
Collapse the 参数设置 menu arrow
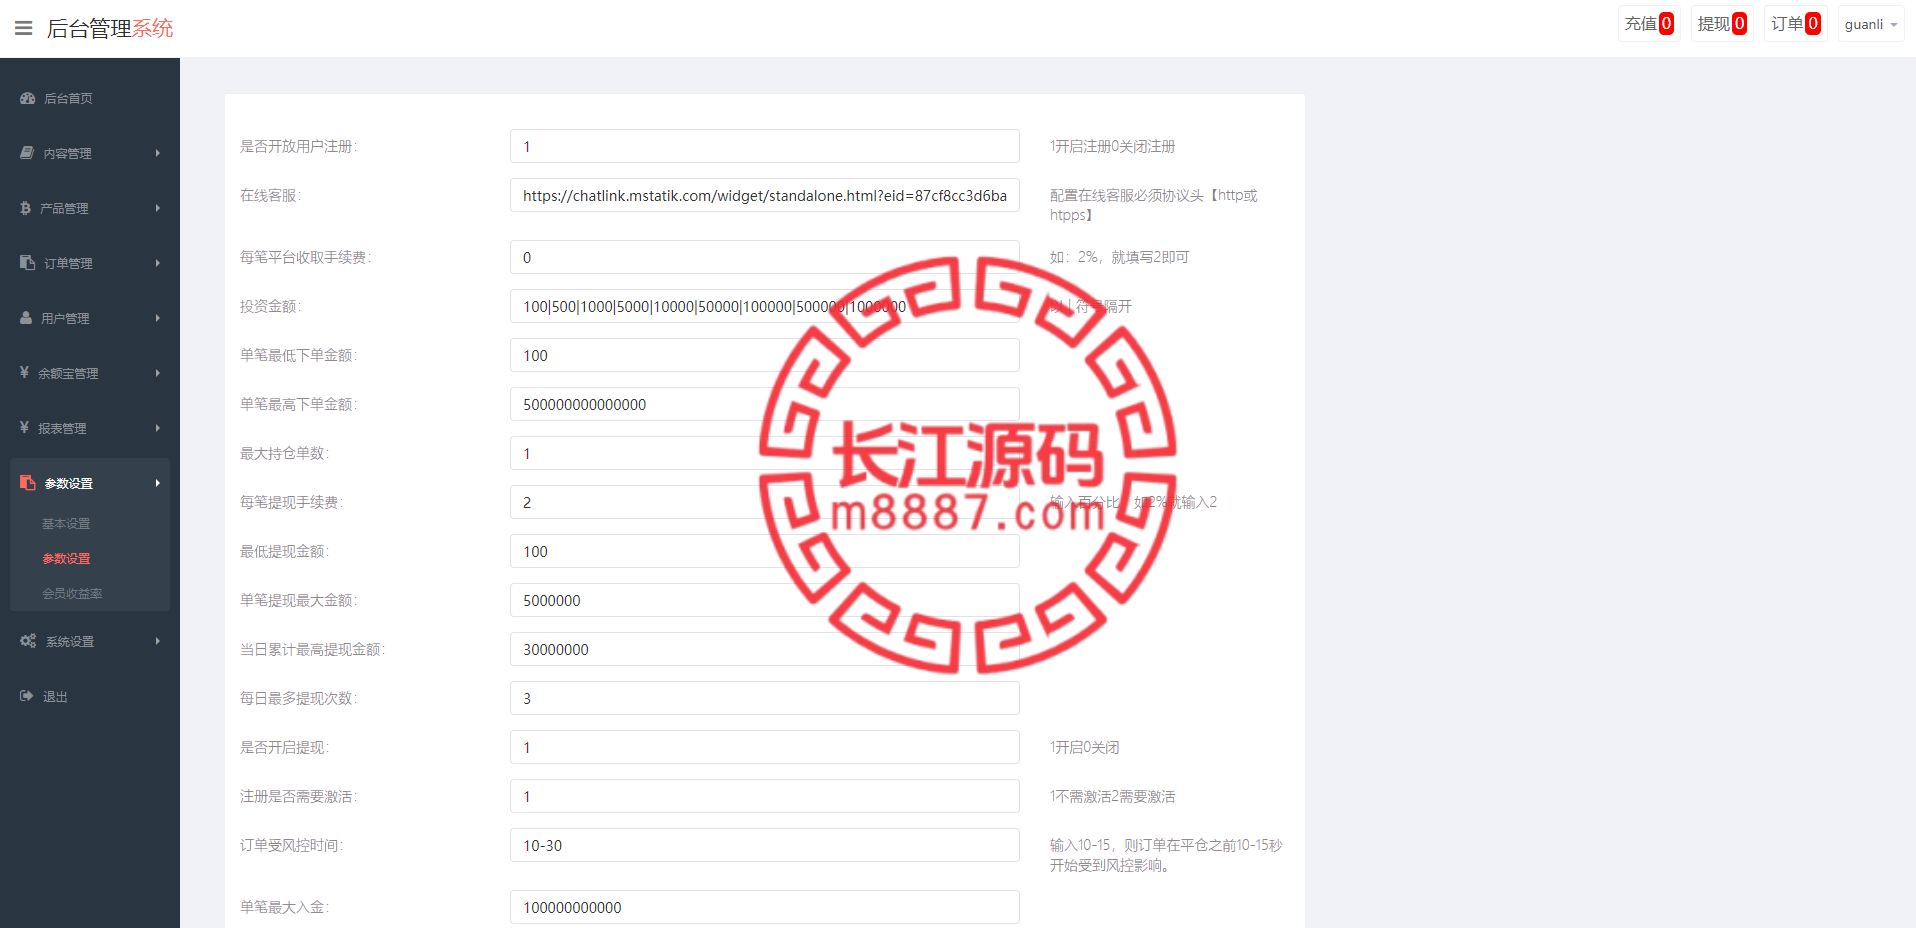(x=158, y=483)
